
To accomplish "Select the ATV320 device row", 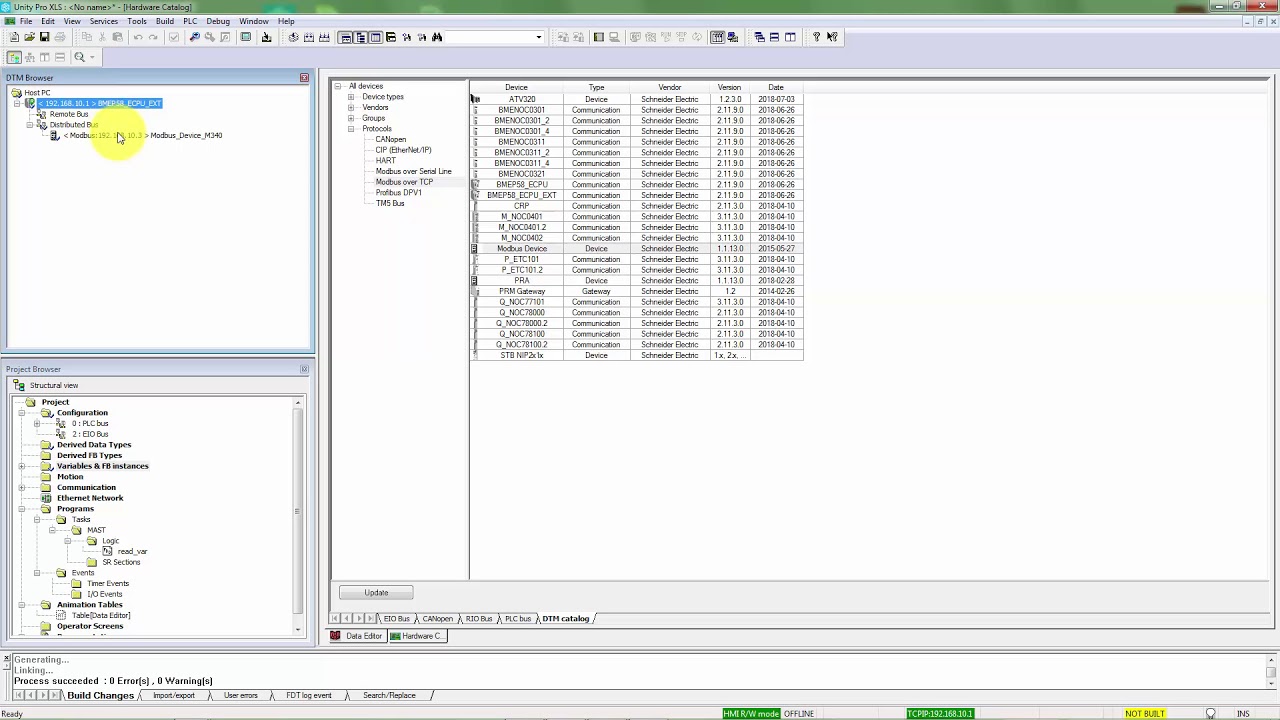I will (636, 99).
